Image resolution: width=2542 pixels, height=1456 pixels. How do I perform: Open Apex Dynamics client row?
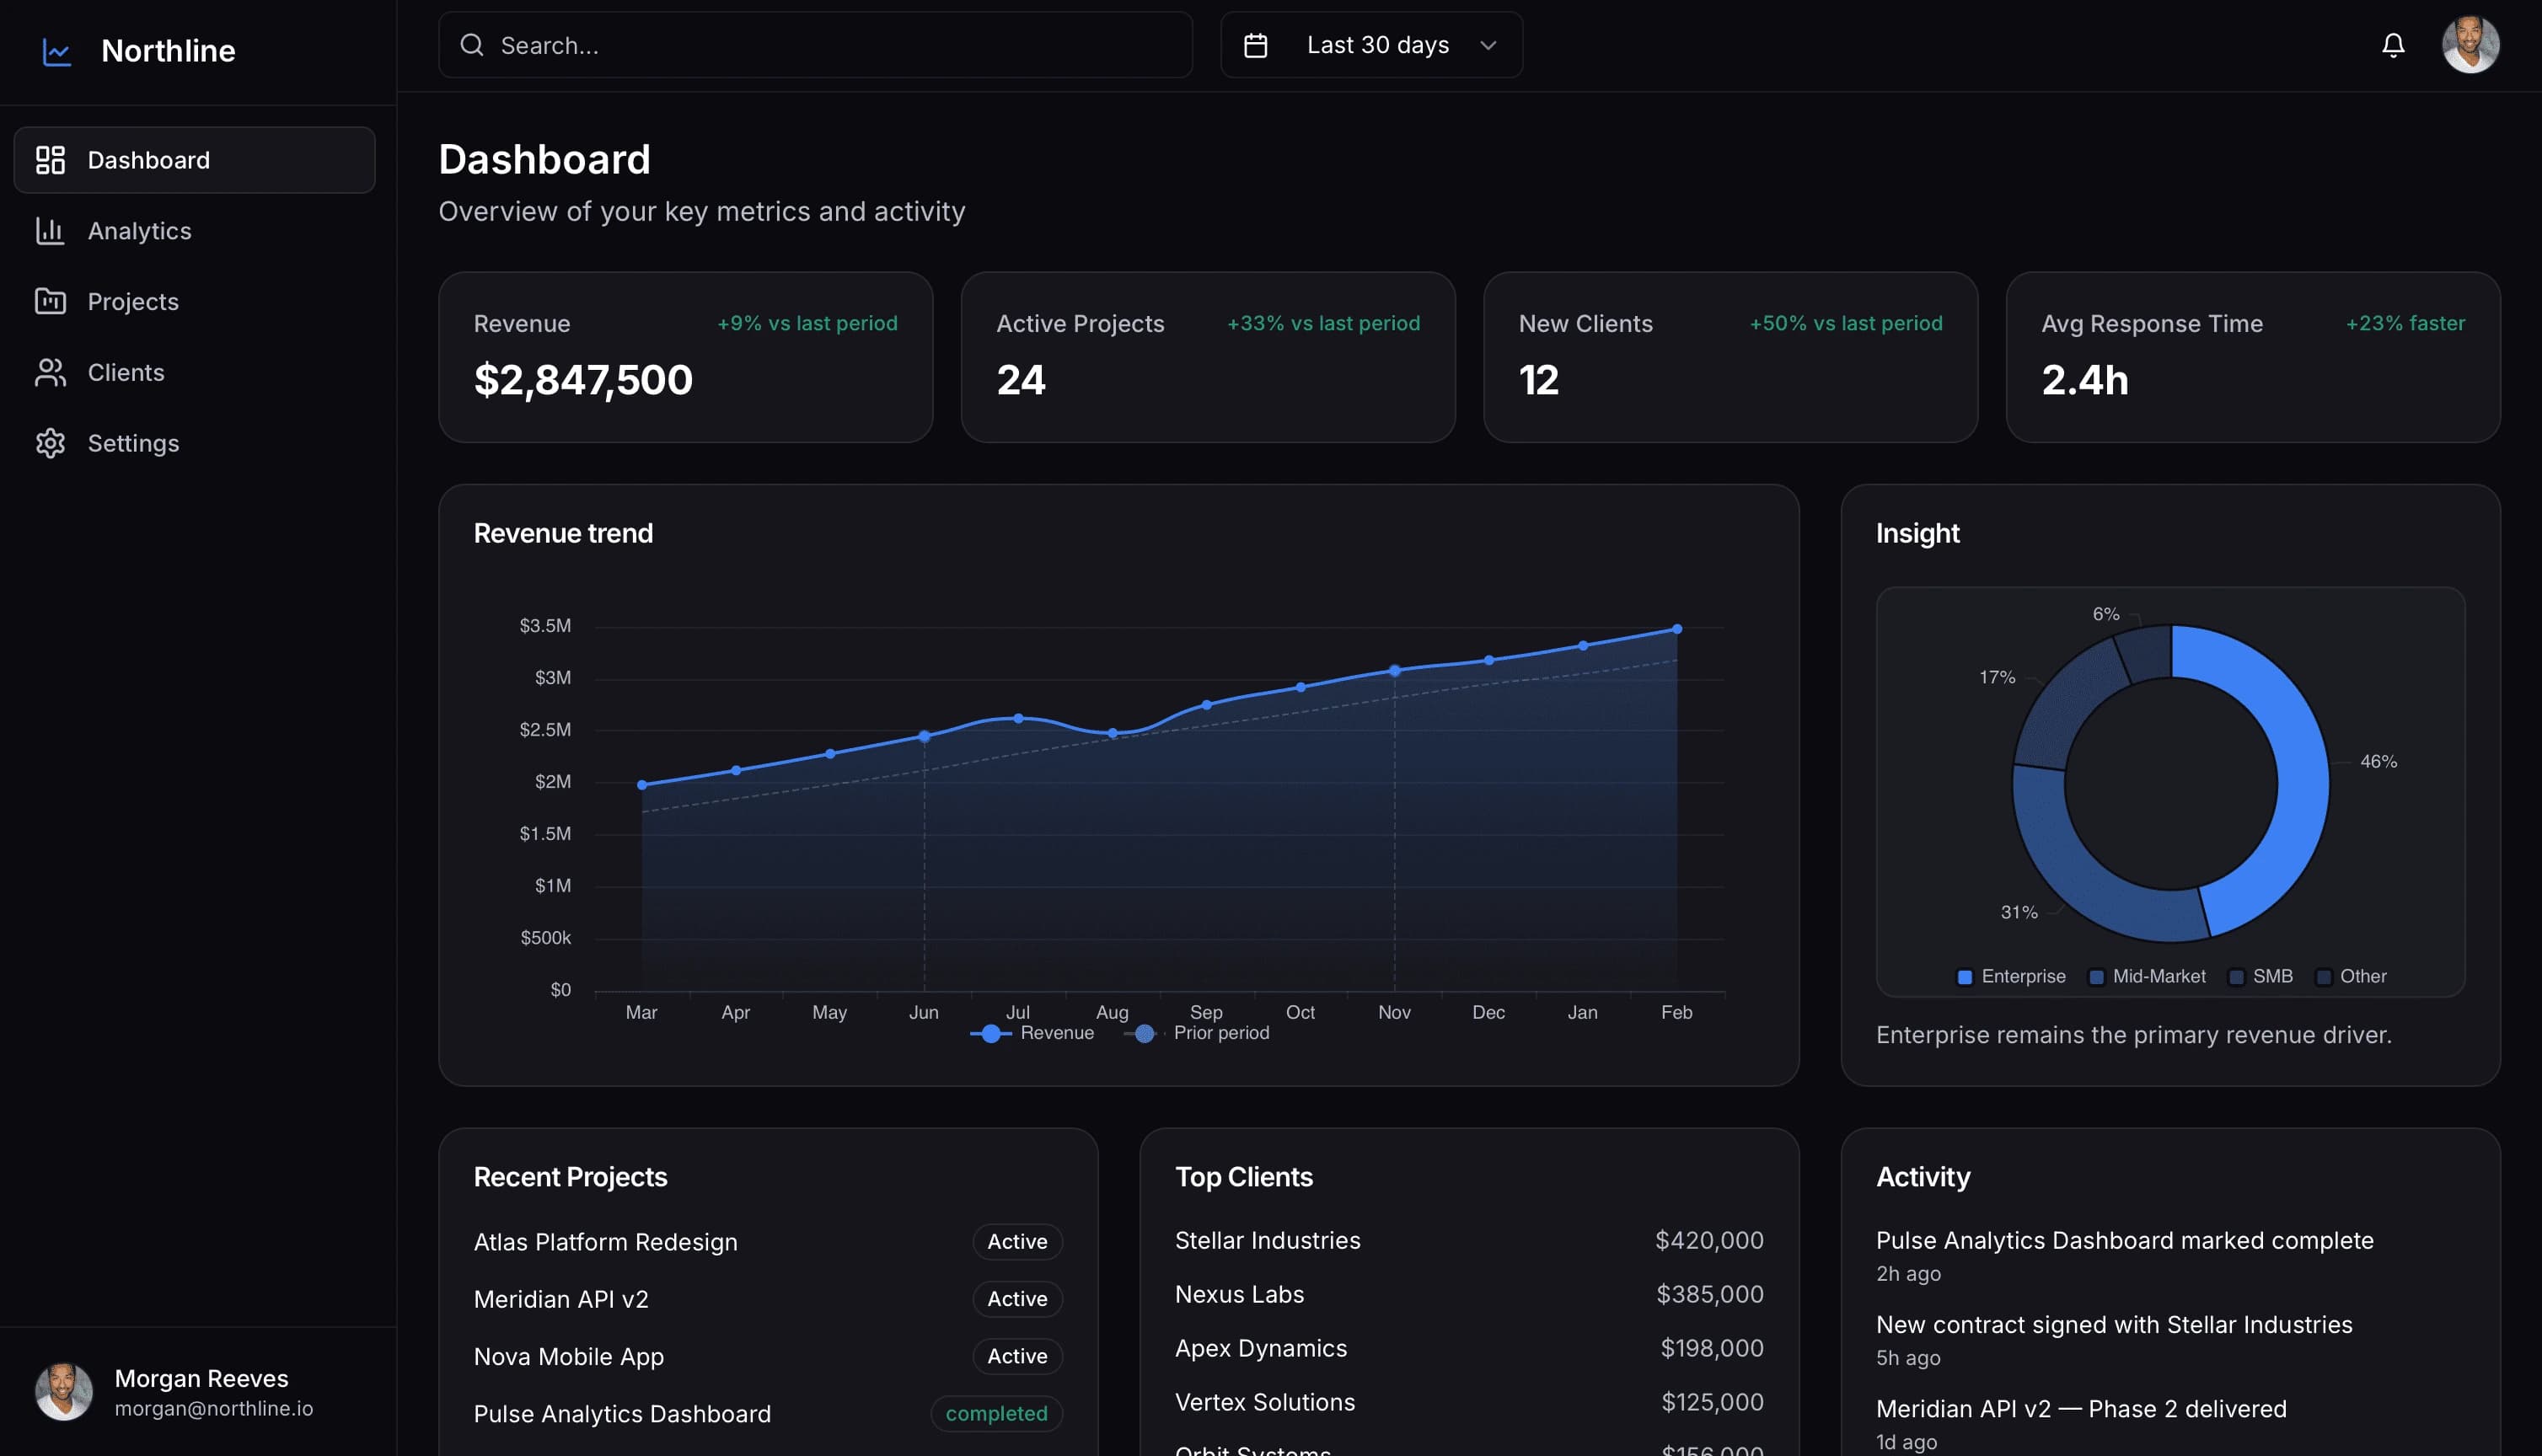1469,1348
